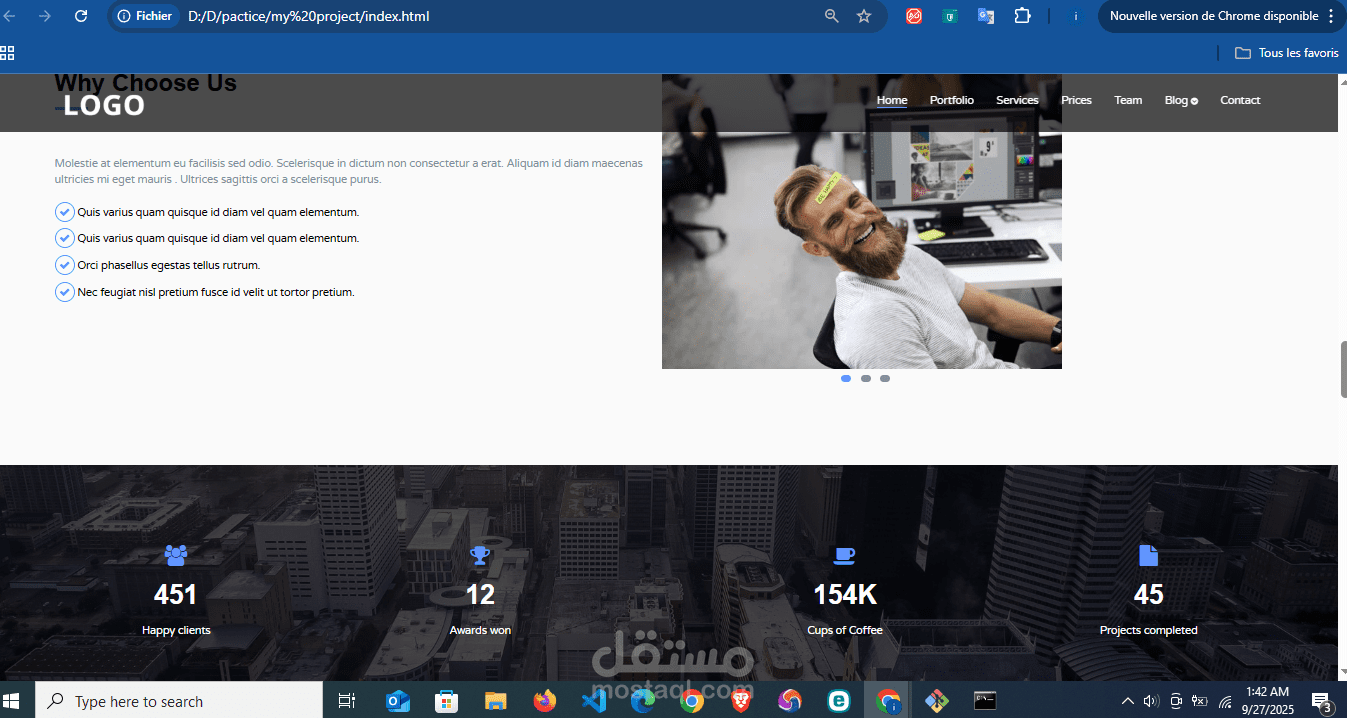Viewport: 1347px width, 718px height.
Task: Launch Outlook from the taskbar
Action: 398,701
